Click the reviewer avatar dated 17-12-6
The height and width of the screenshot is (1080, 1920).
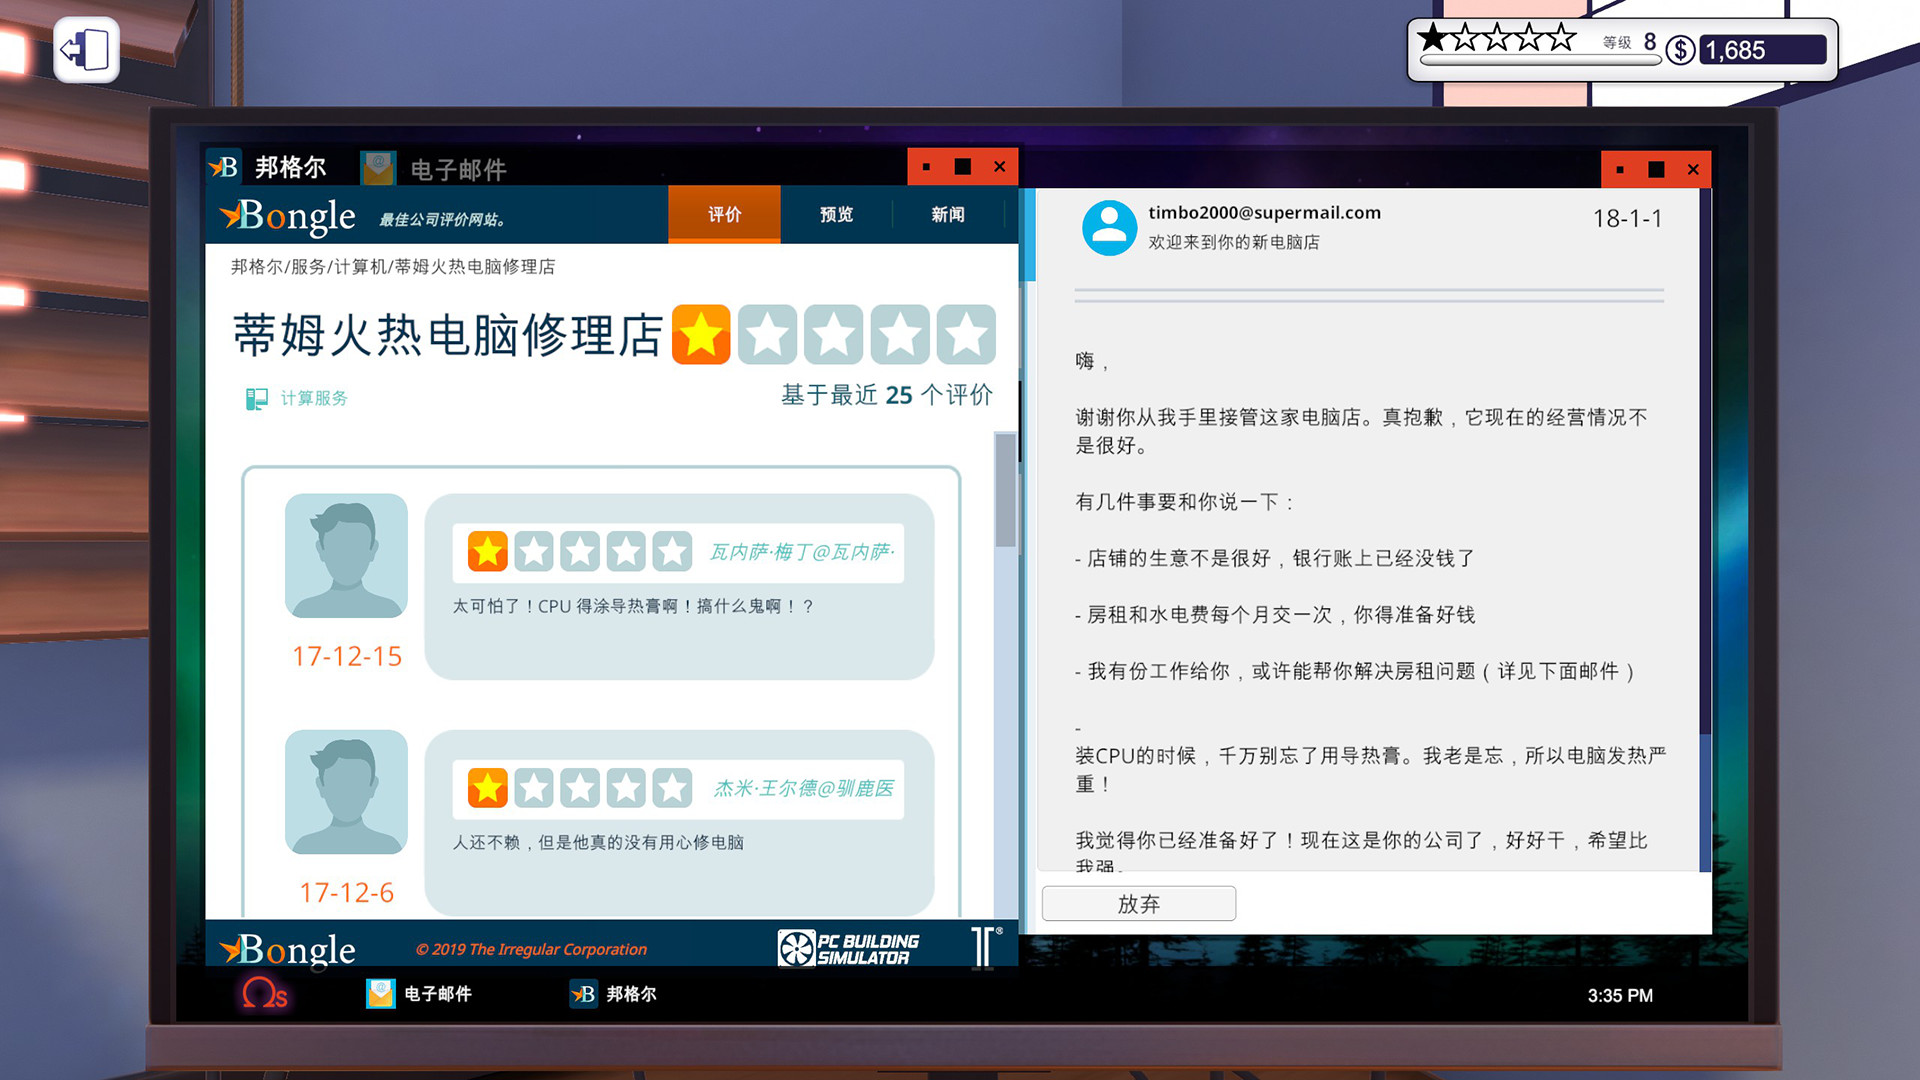[x=346, y=791]
